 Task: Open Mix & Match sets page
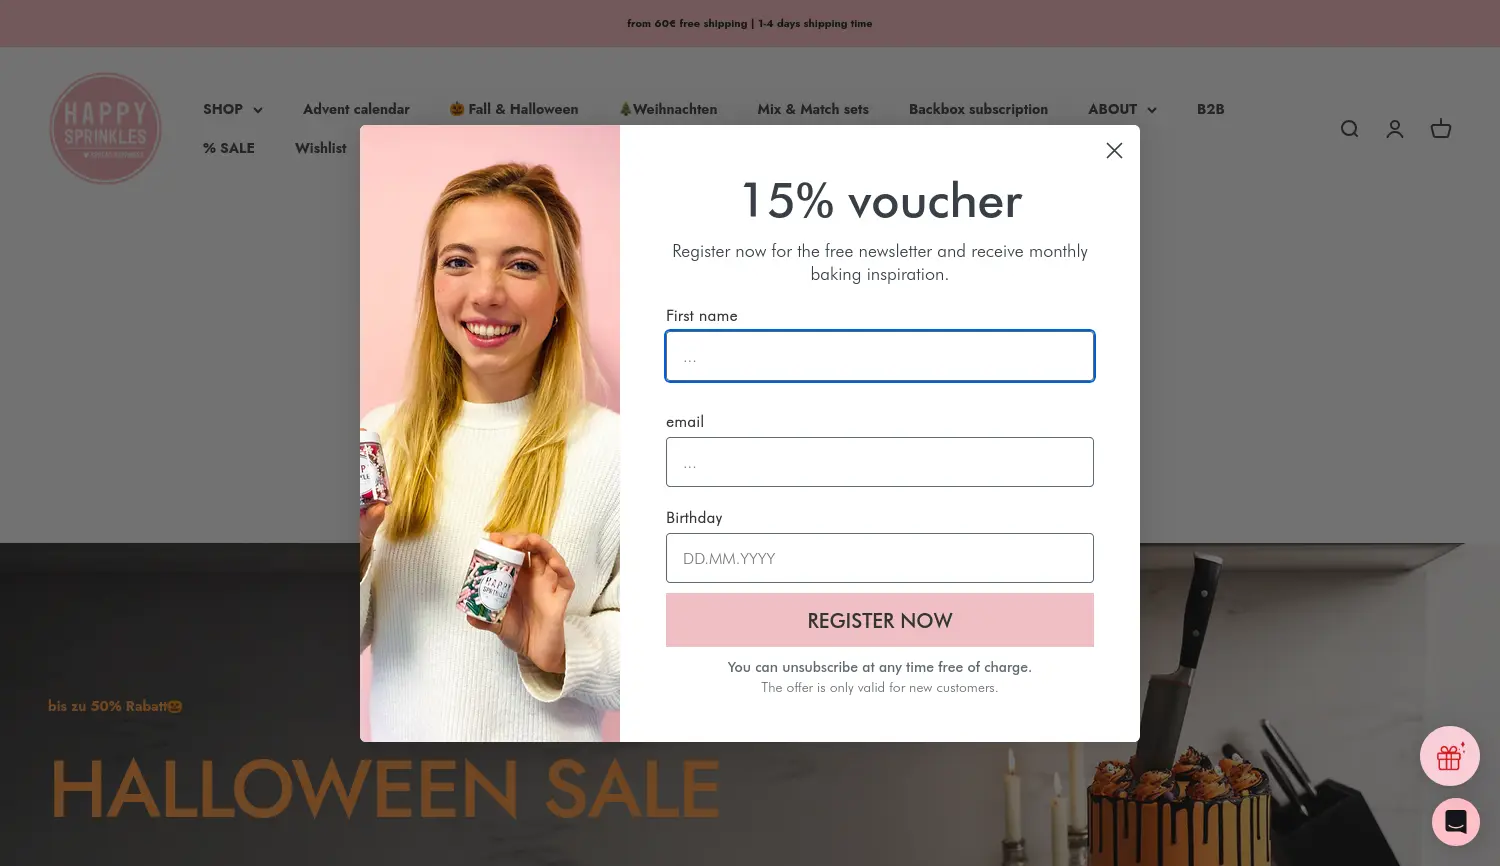[x=813, y=109]
